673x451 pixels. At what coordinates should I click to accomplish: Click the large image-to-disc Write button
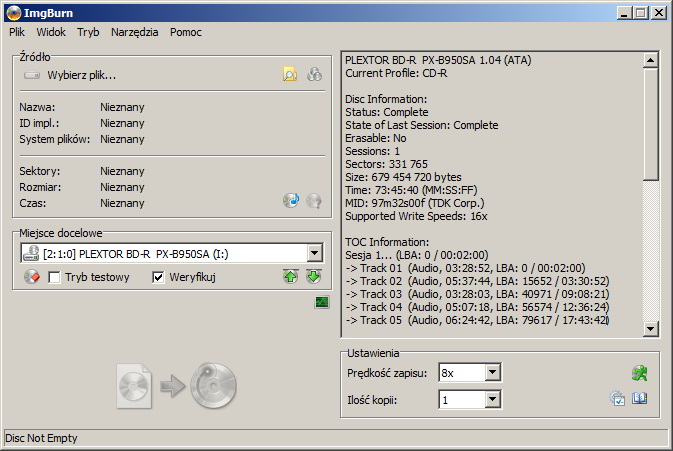click(x=177, y=386)
